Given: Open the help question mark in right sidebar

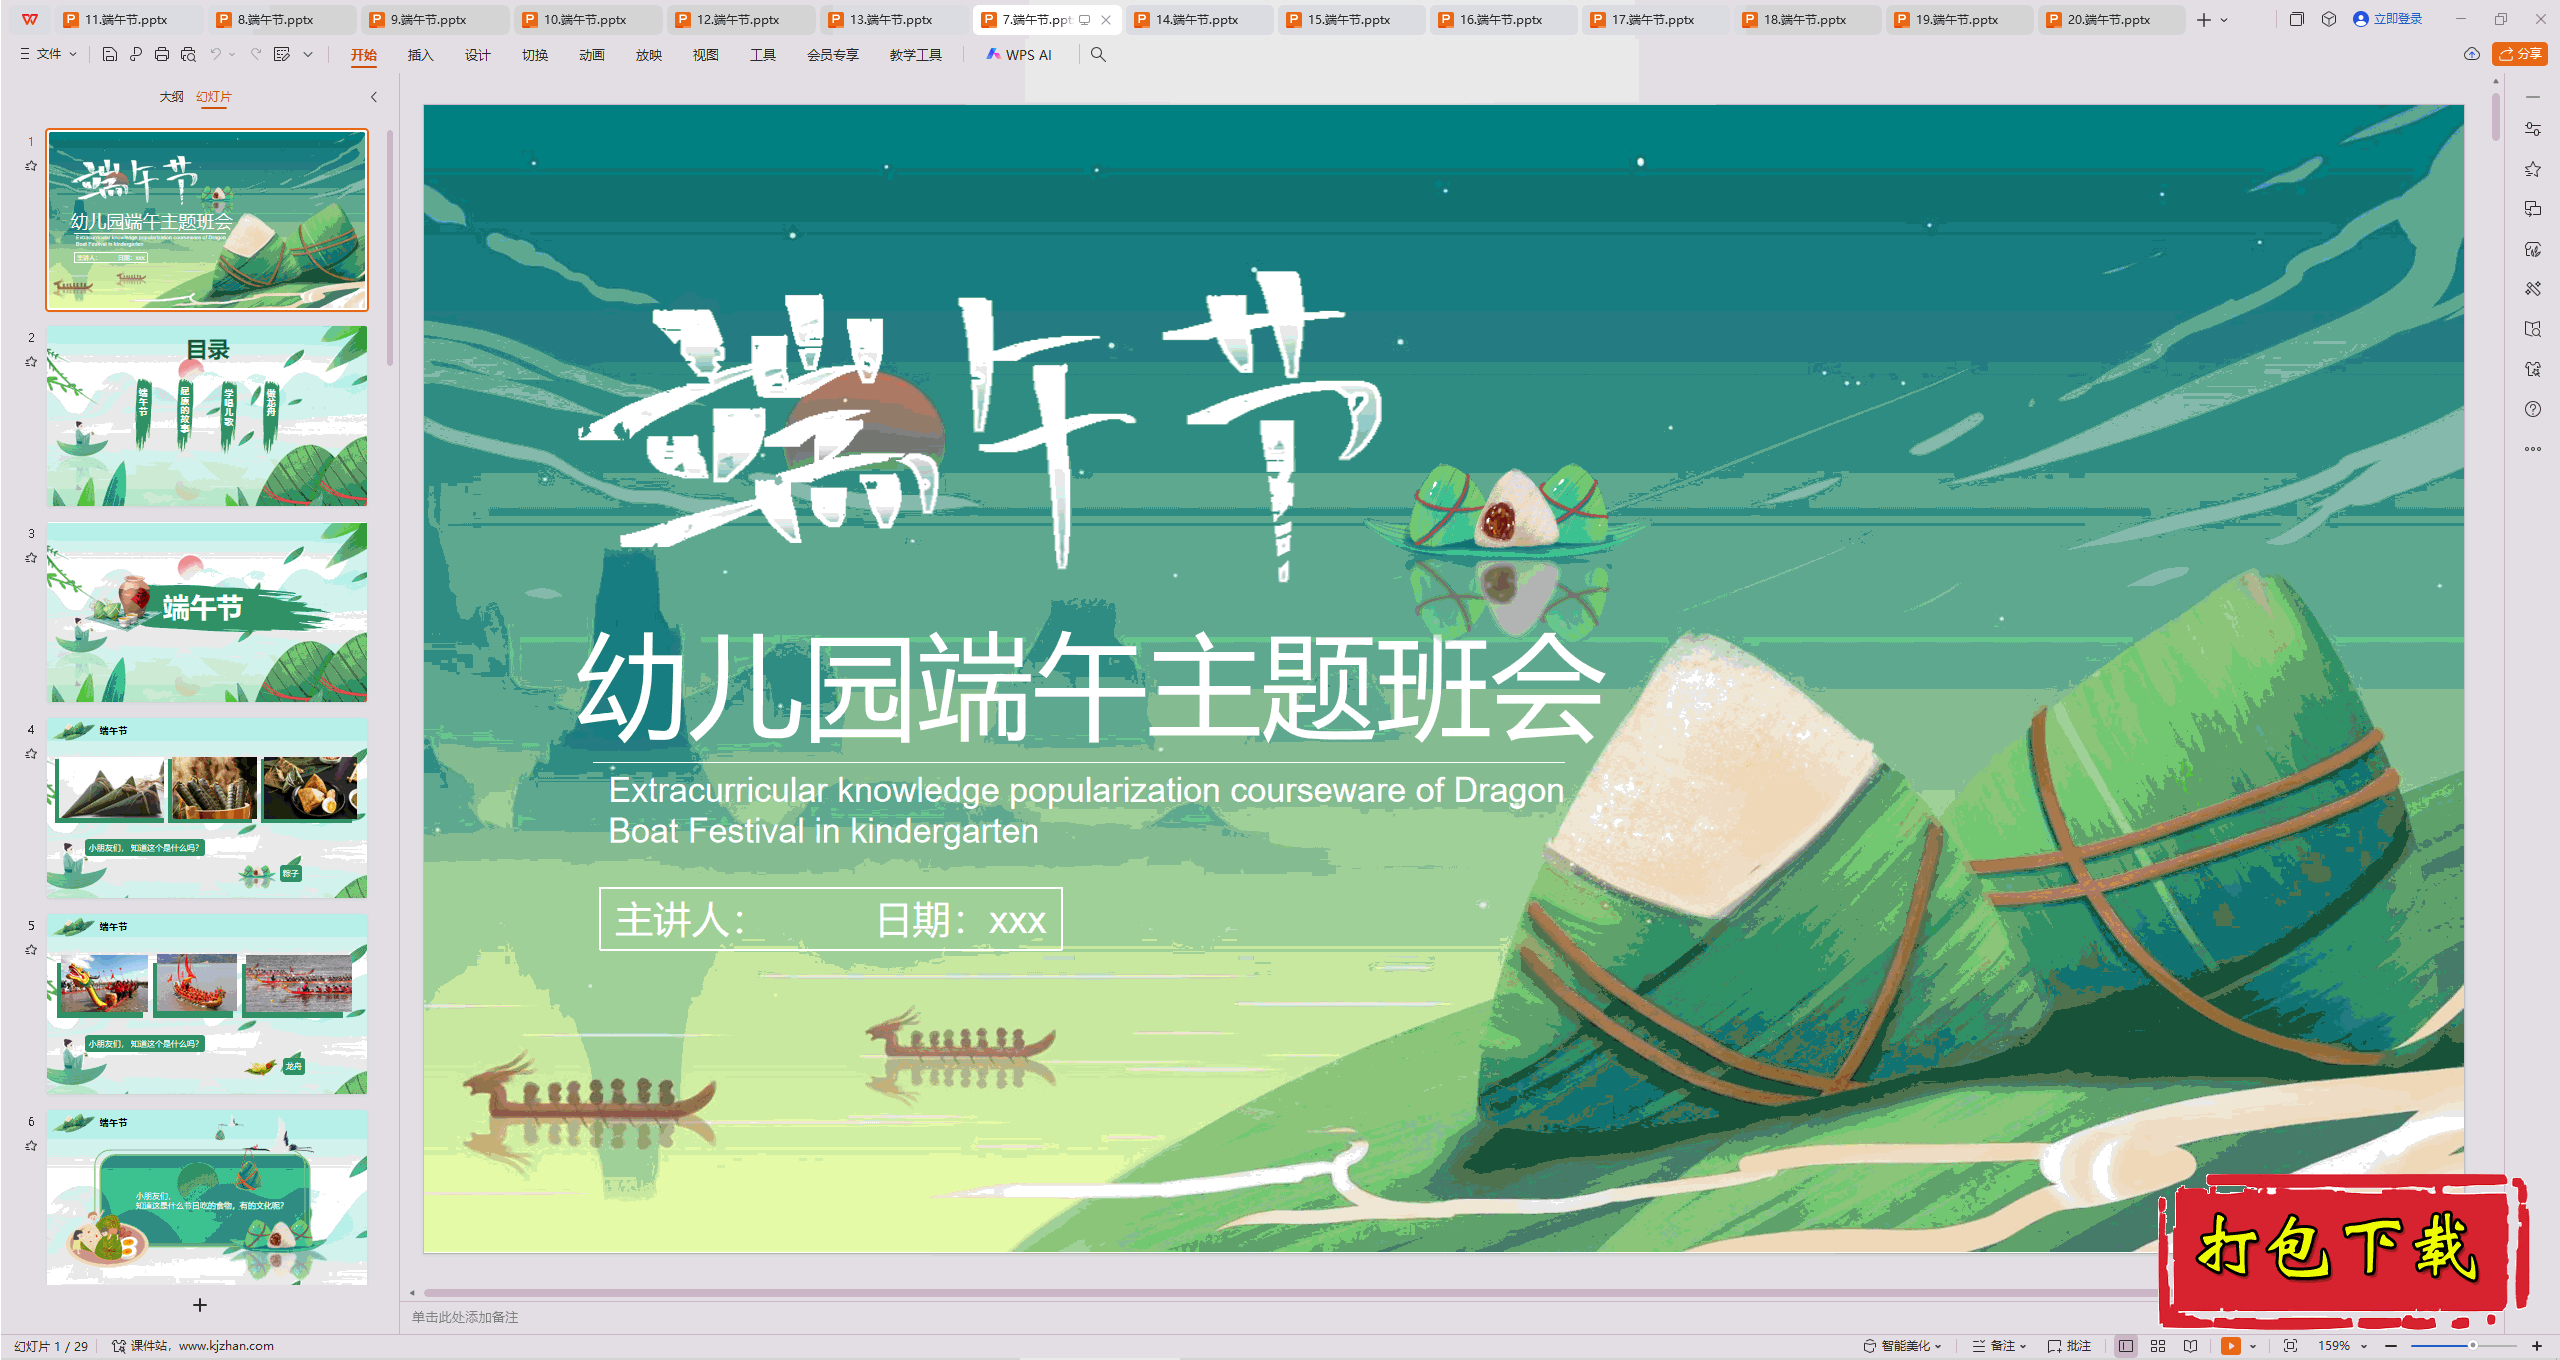Looking at the screenshot, I should click(x=2532, y=409).
